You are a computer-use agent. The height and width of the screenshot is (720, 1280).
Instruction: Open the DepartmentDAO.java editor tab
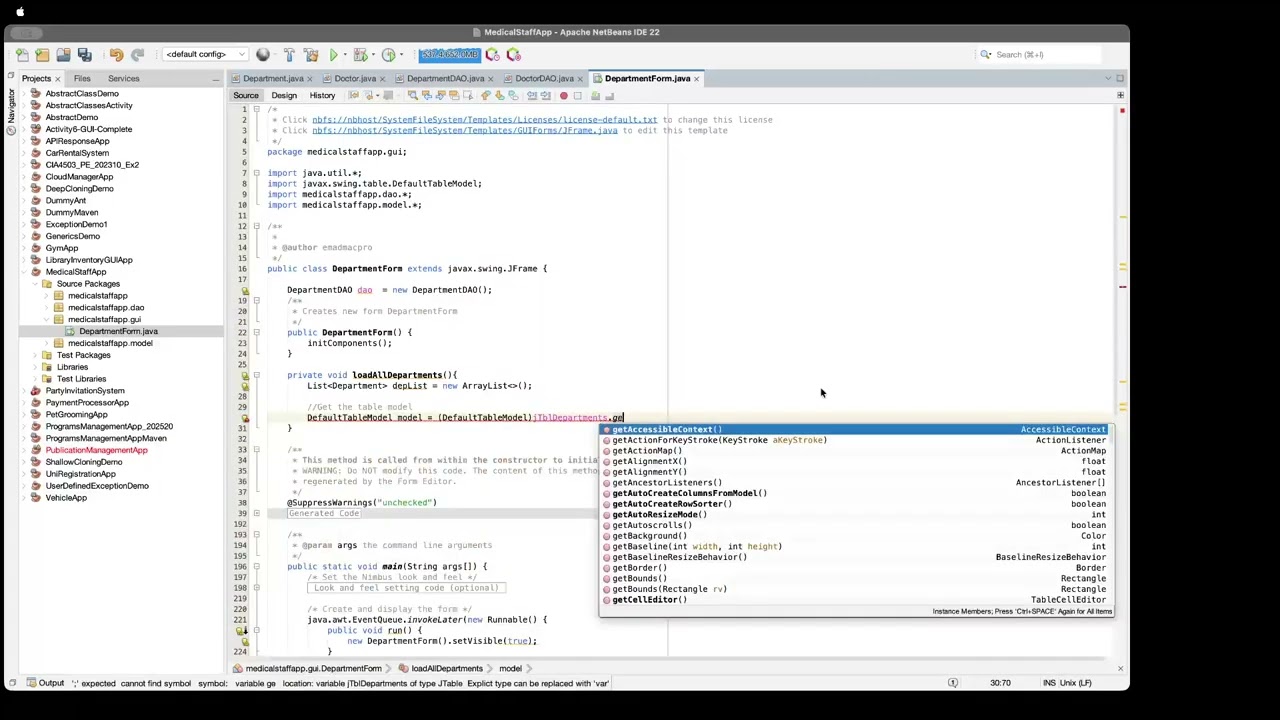pos(445,78)
